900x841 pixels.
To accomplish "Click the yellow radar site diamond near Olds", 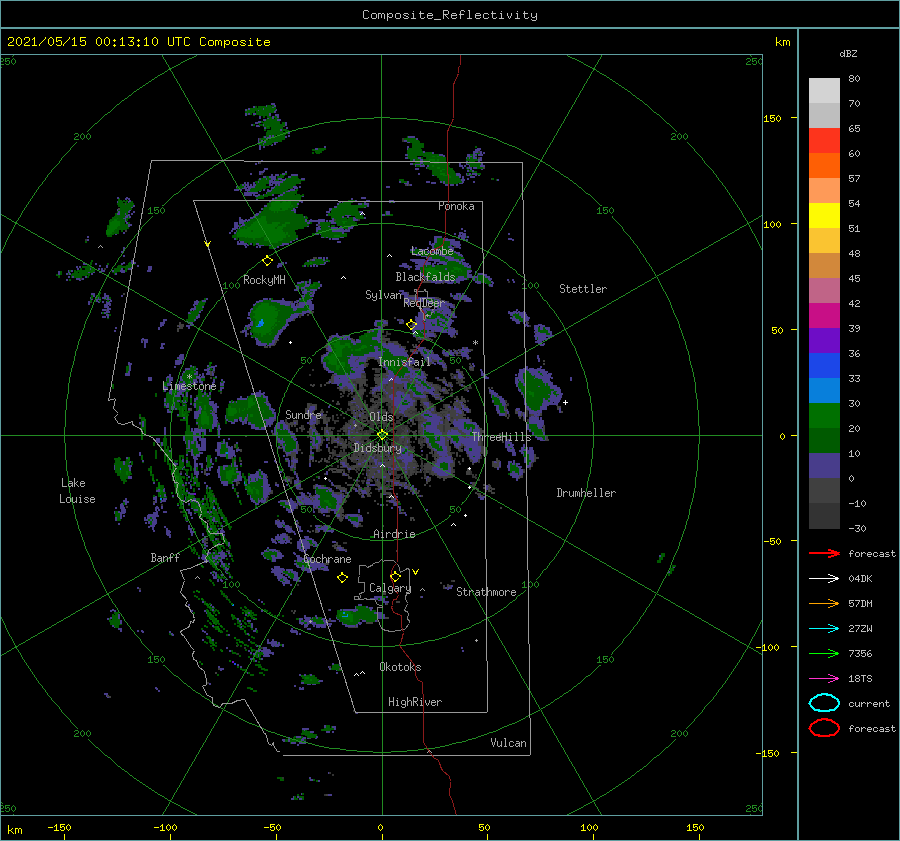I will 382,435.
